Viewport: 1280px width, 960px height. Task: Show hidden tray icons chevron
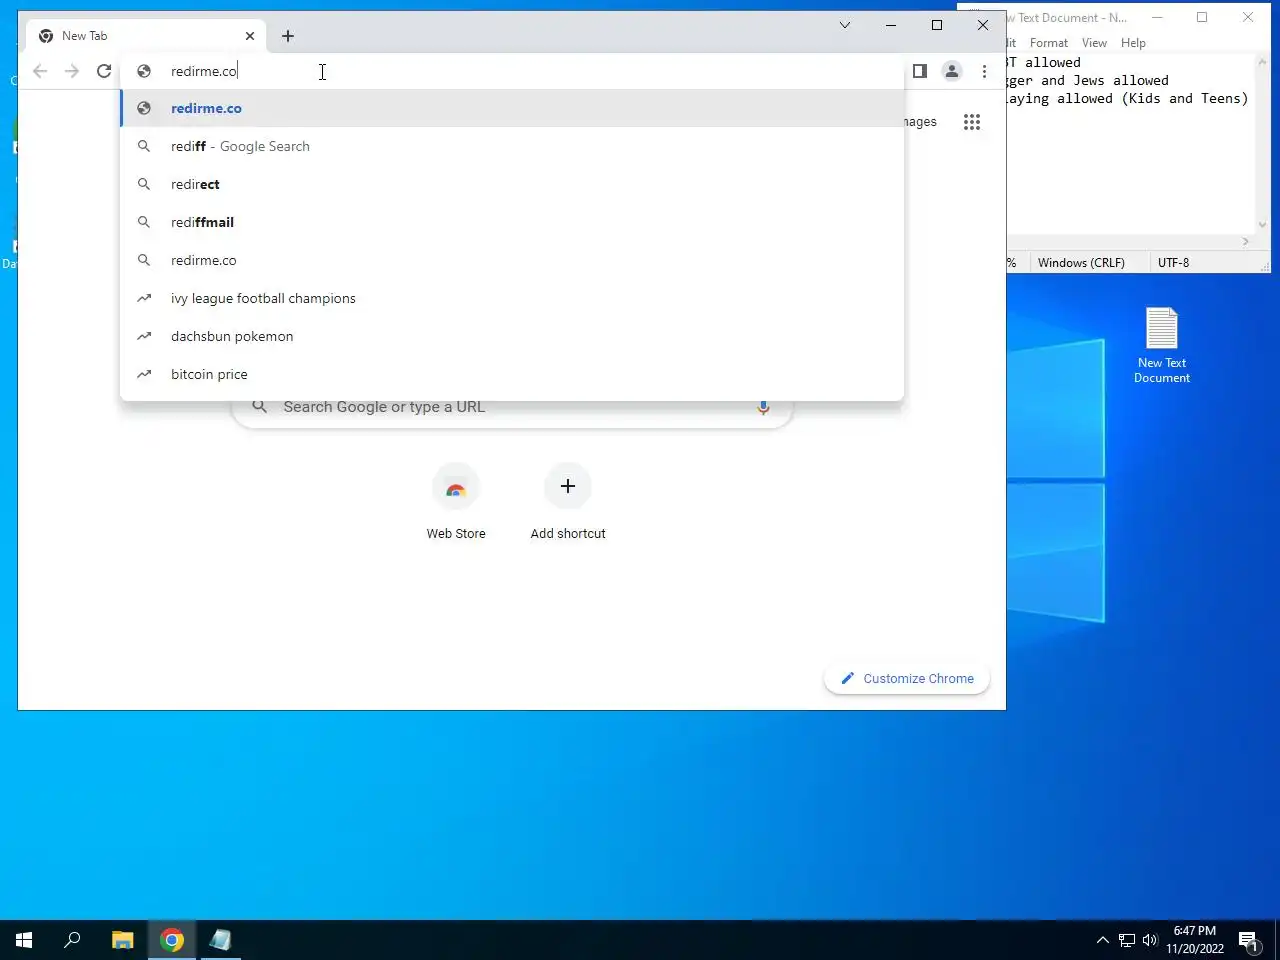click(1102, 940)
